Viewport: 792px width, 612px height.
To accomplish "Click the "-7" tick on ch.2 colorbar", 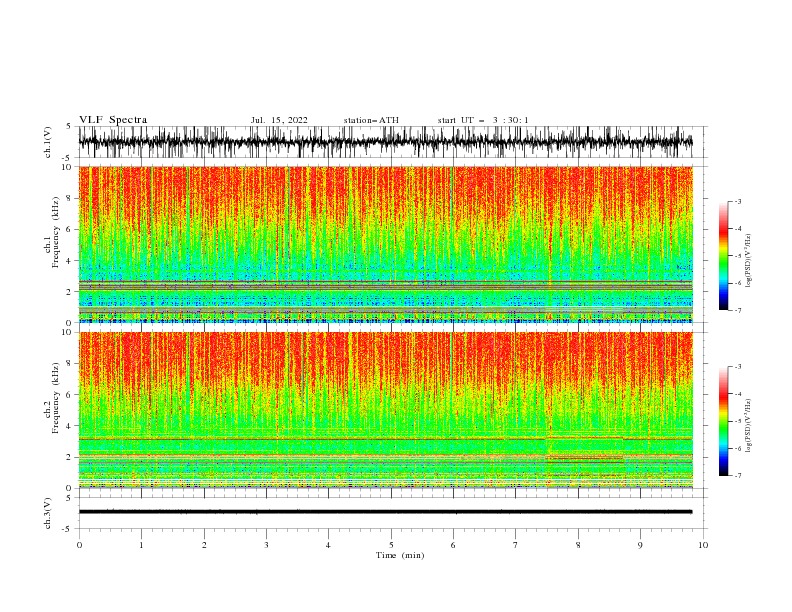I will pyautogui.click(x=737, y=475).
